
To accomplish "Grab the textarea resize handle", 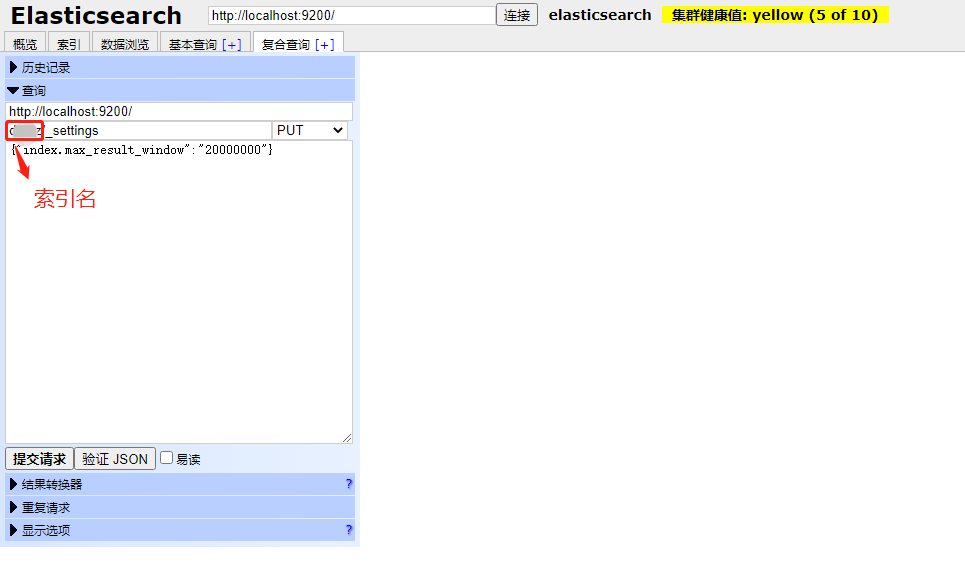I will [x=347, y=437].
